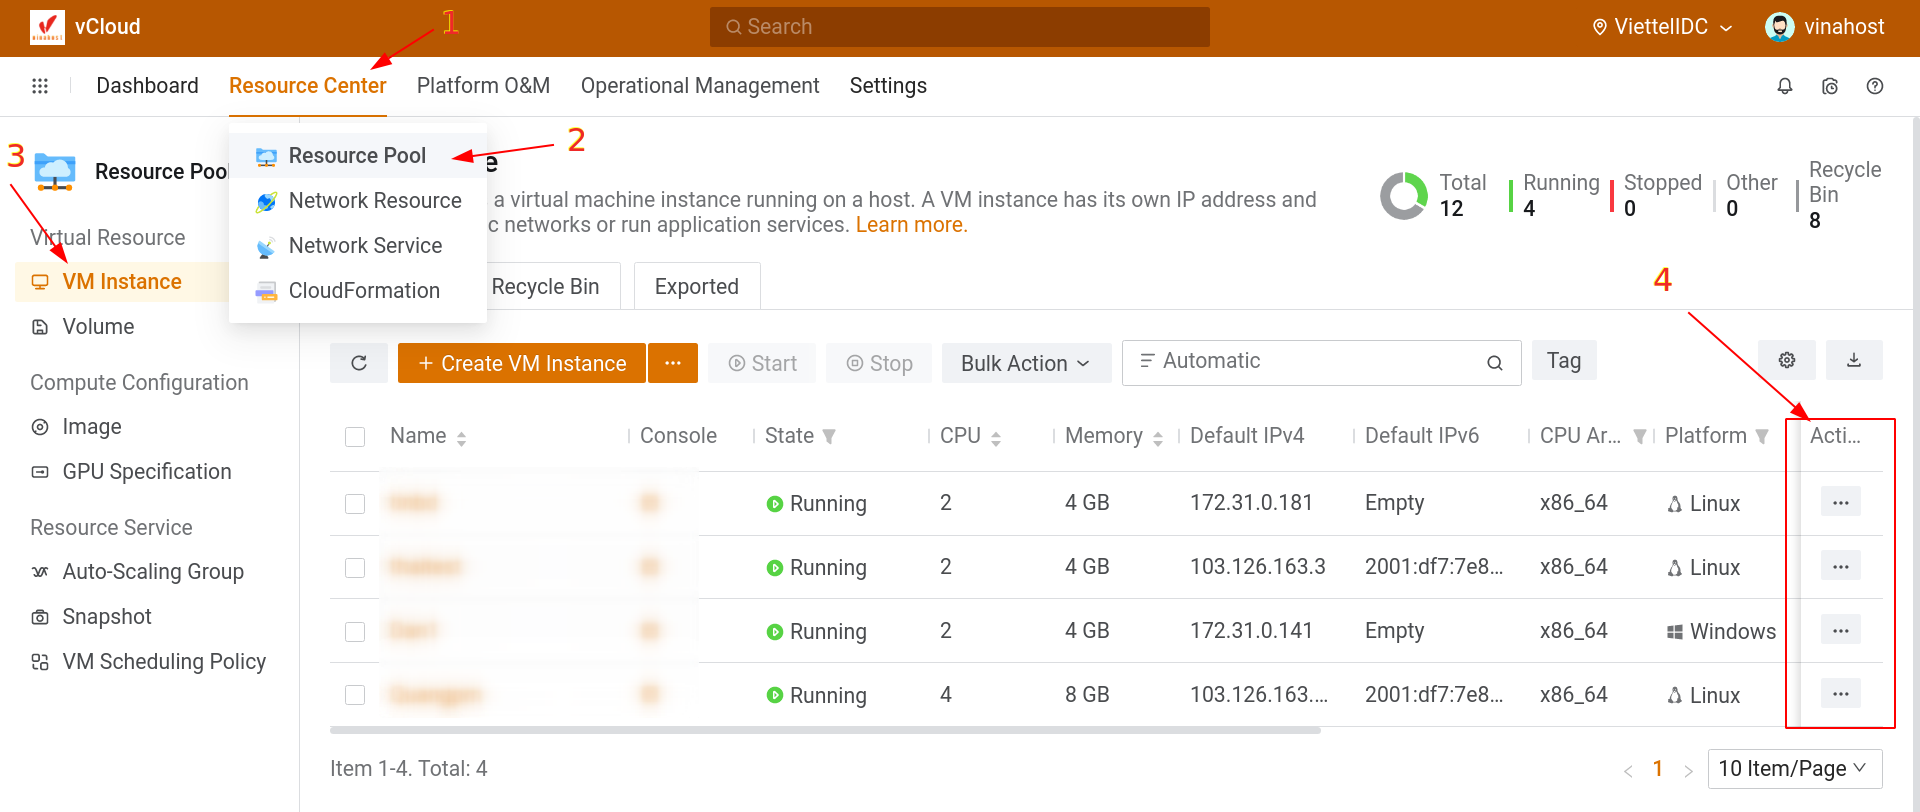The height and width of the screenshot is (812, 1920).
Task: Open table column settings gear
Action: [1787, 360]
